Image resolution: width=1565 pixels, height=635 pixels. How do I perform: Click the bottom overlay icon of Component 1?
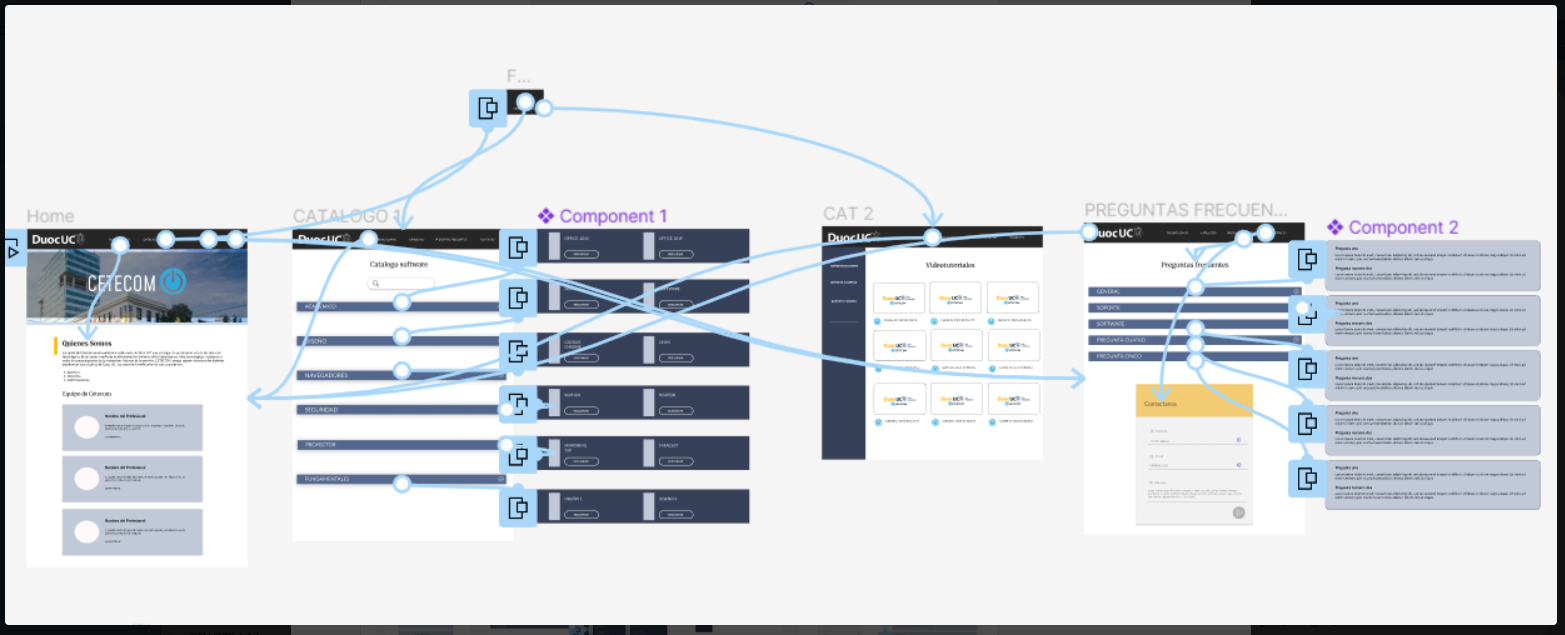click(518, 507)
